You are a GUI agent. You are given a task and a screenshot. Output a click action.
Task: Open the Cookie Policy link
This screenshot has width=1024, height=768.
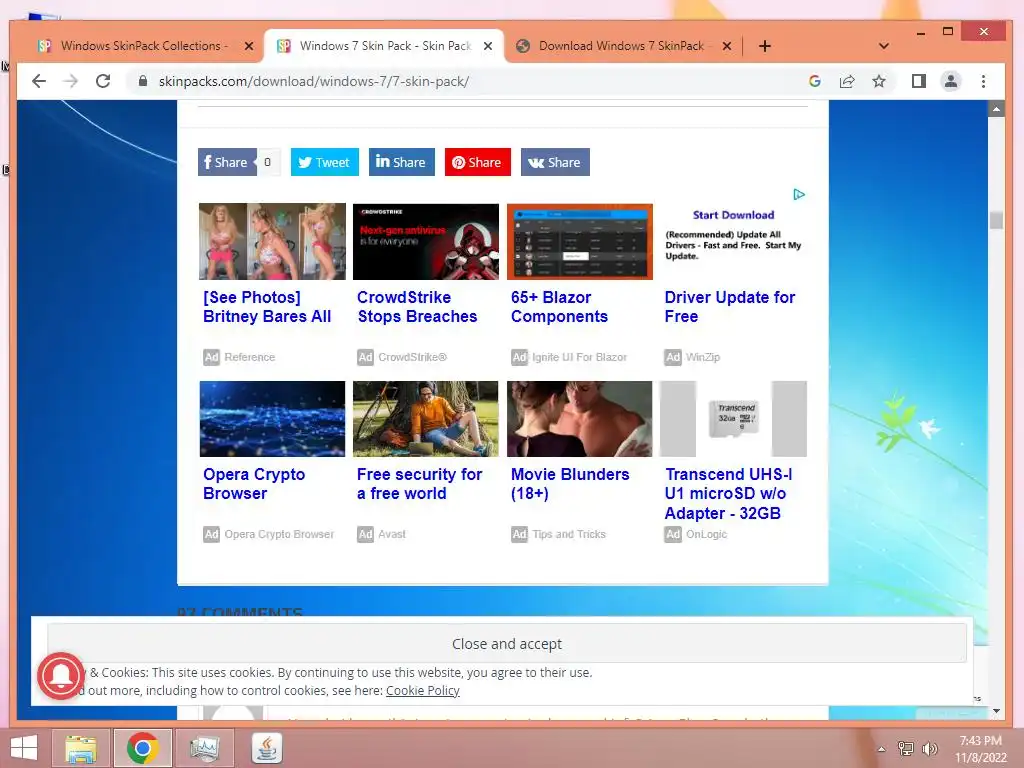coord(423,690)
